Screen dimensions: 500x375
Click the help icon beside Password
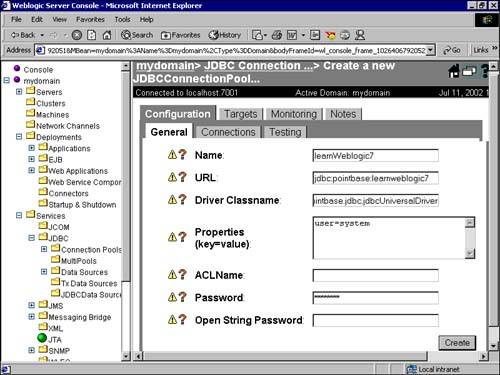pyautogui.click(x=182, y=297)
